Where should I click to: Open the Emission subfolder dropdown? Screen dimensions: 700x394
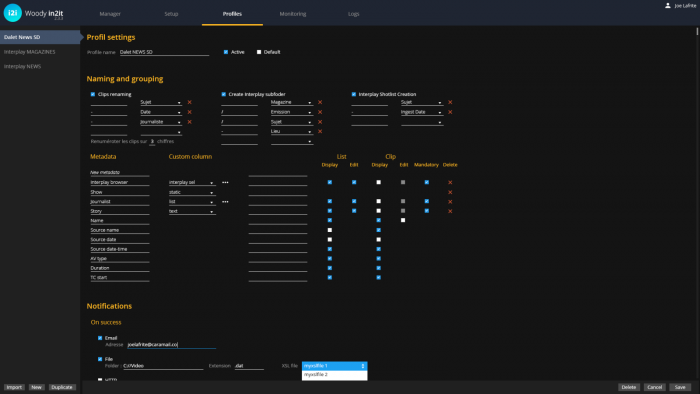(x=291, y=112)
